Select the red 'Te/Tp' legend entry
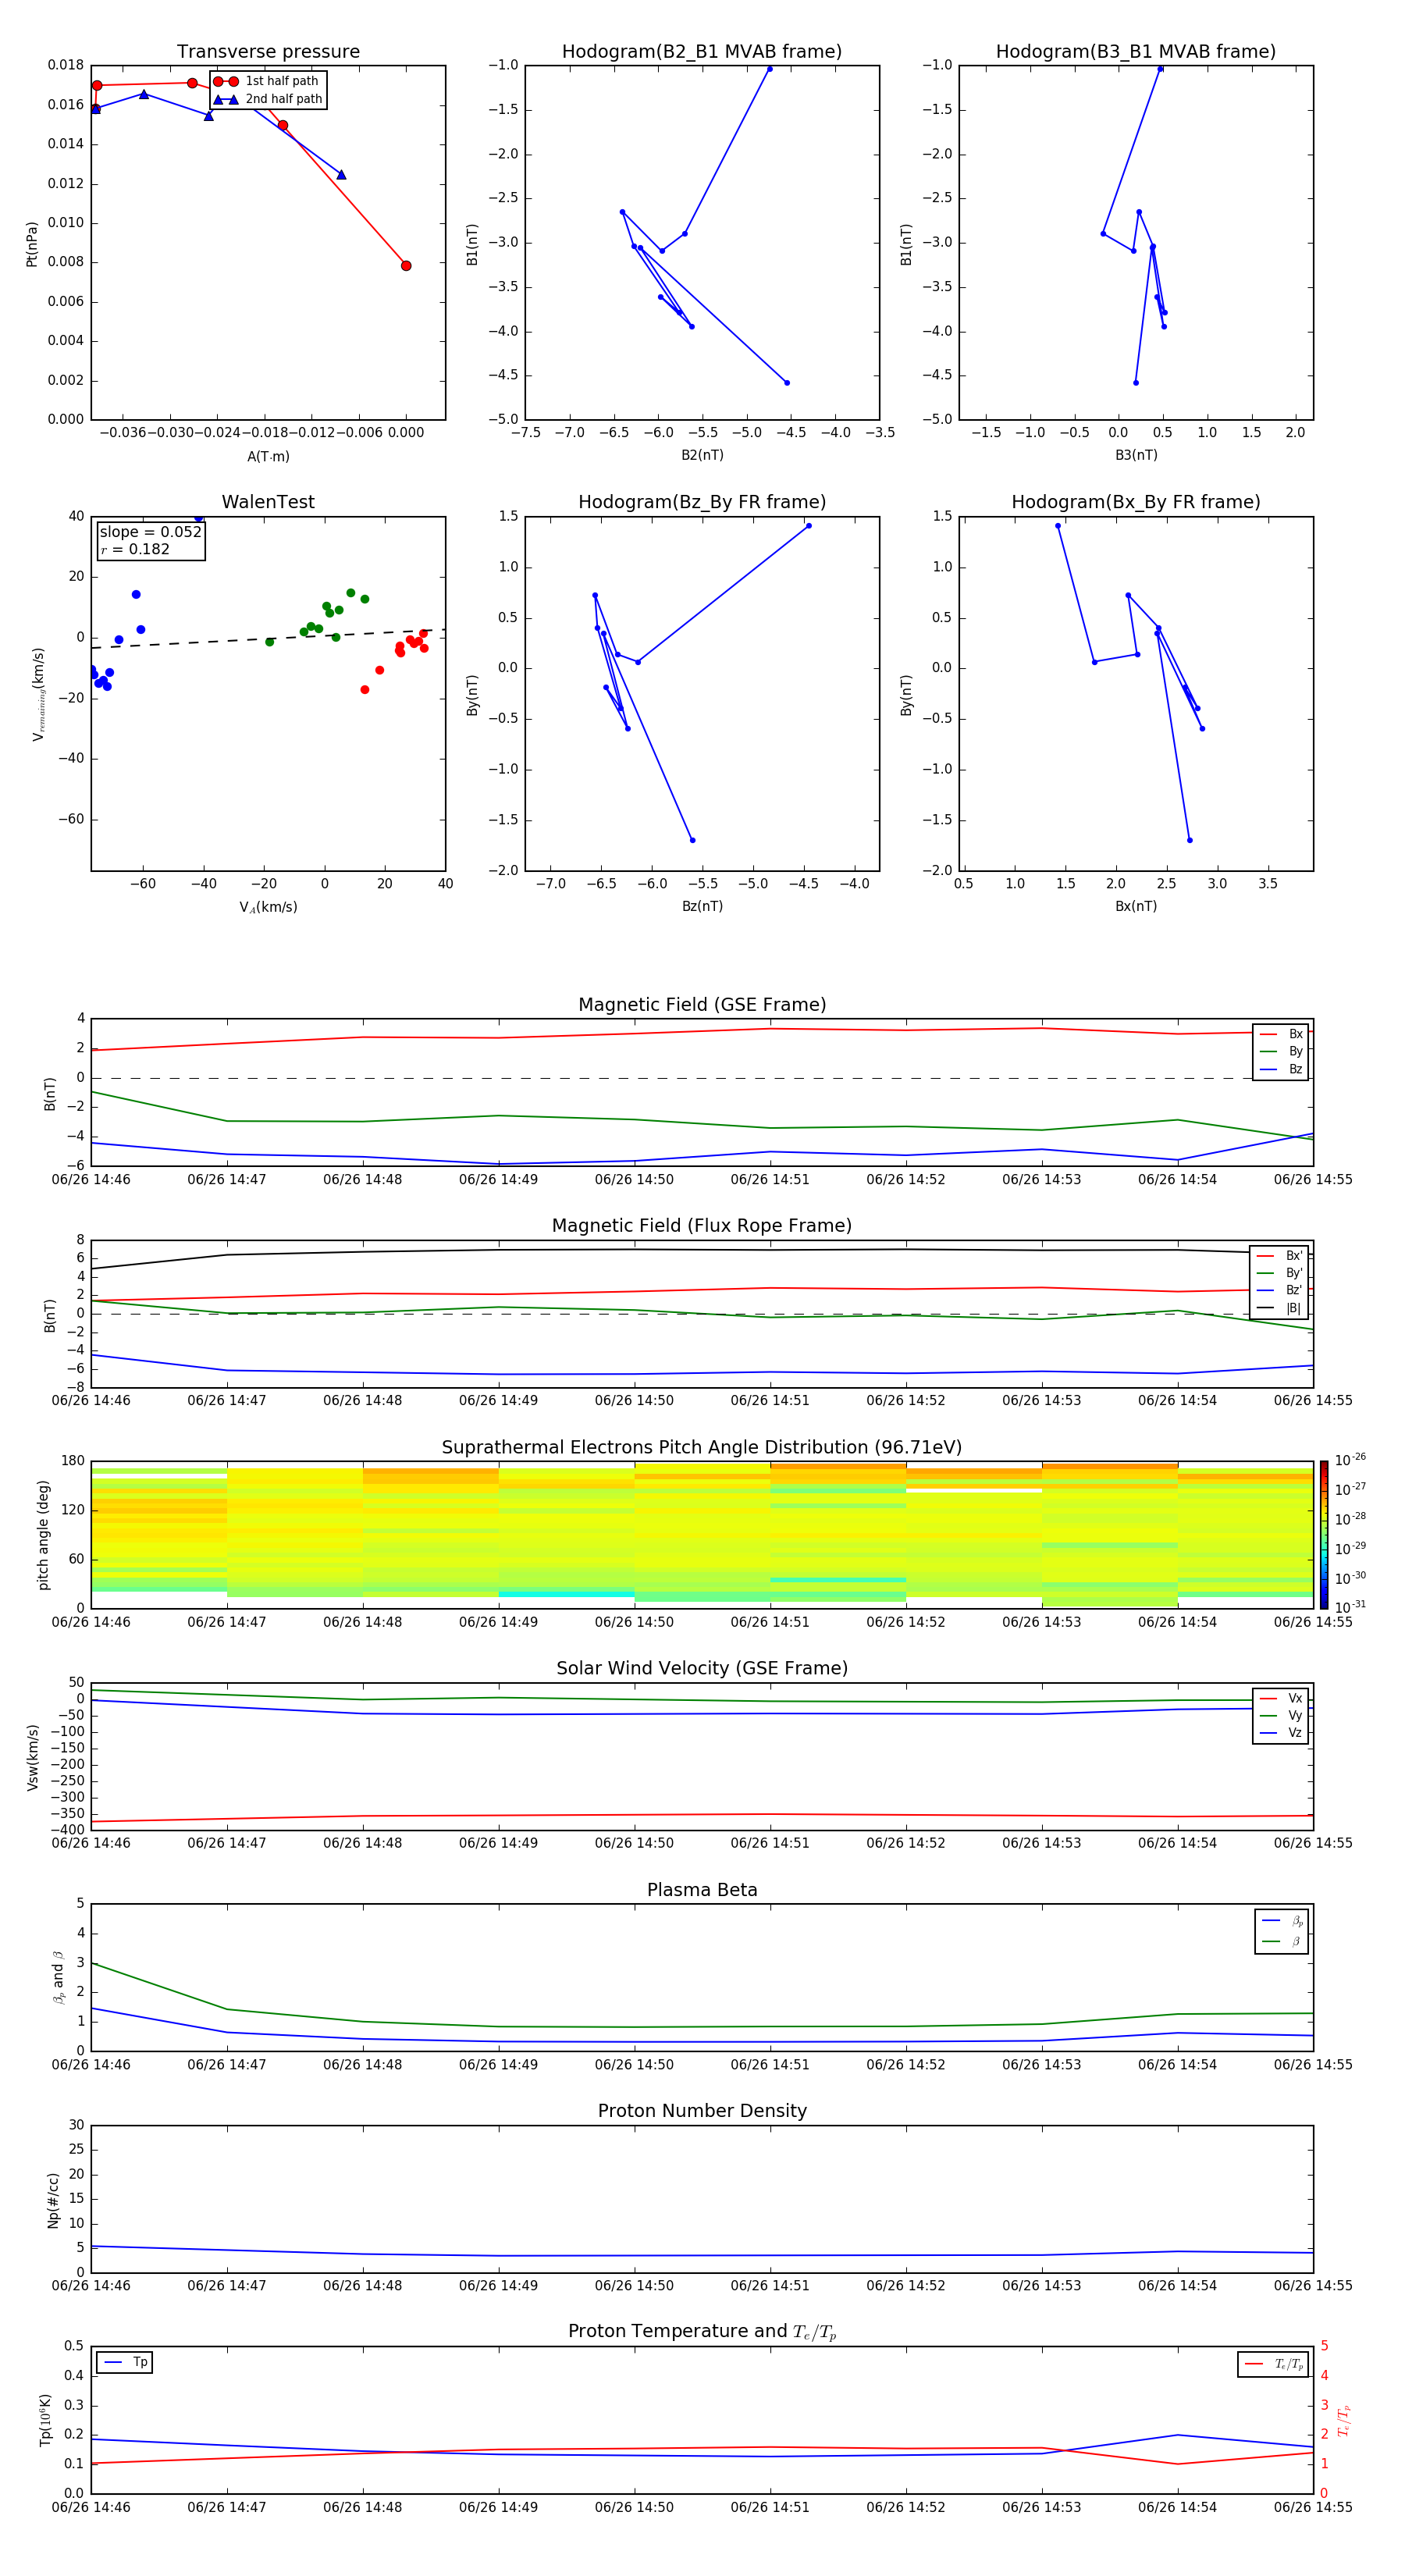This screenshot has width=1405, height=2576. [x=1274, y=2364]
